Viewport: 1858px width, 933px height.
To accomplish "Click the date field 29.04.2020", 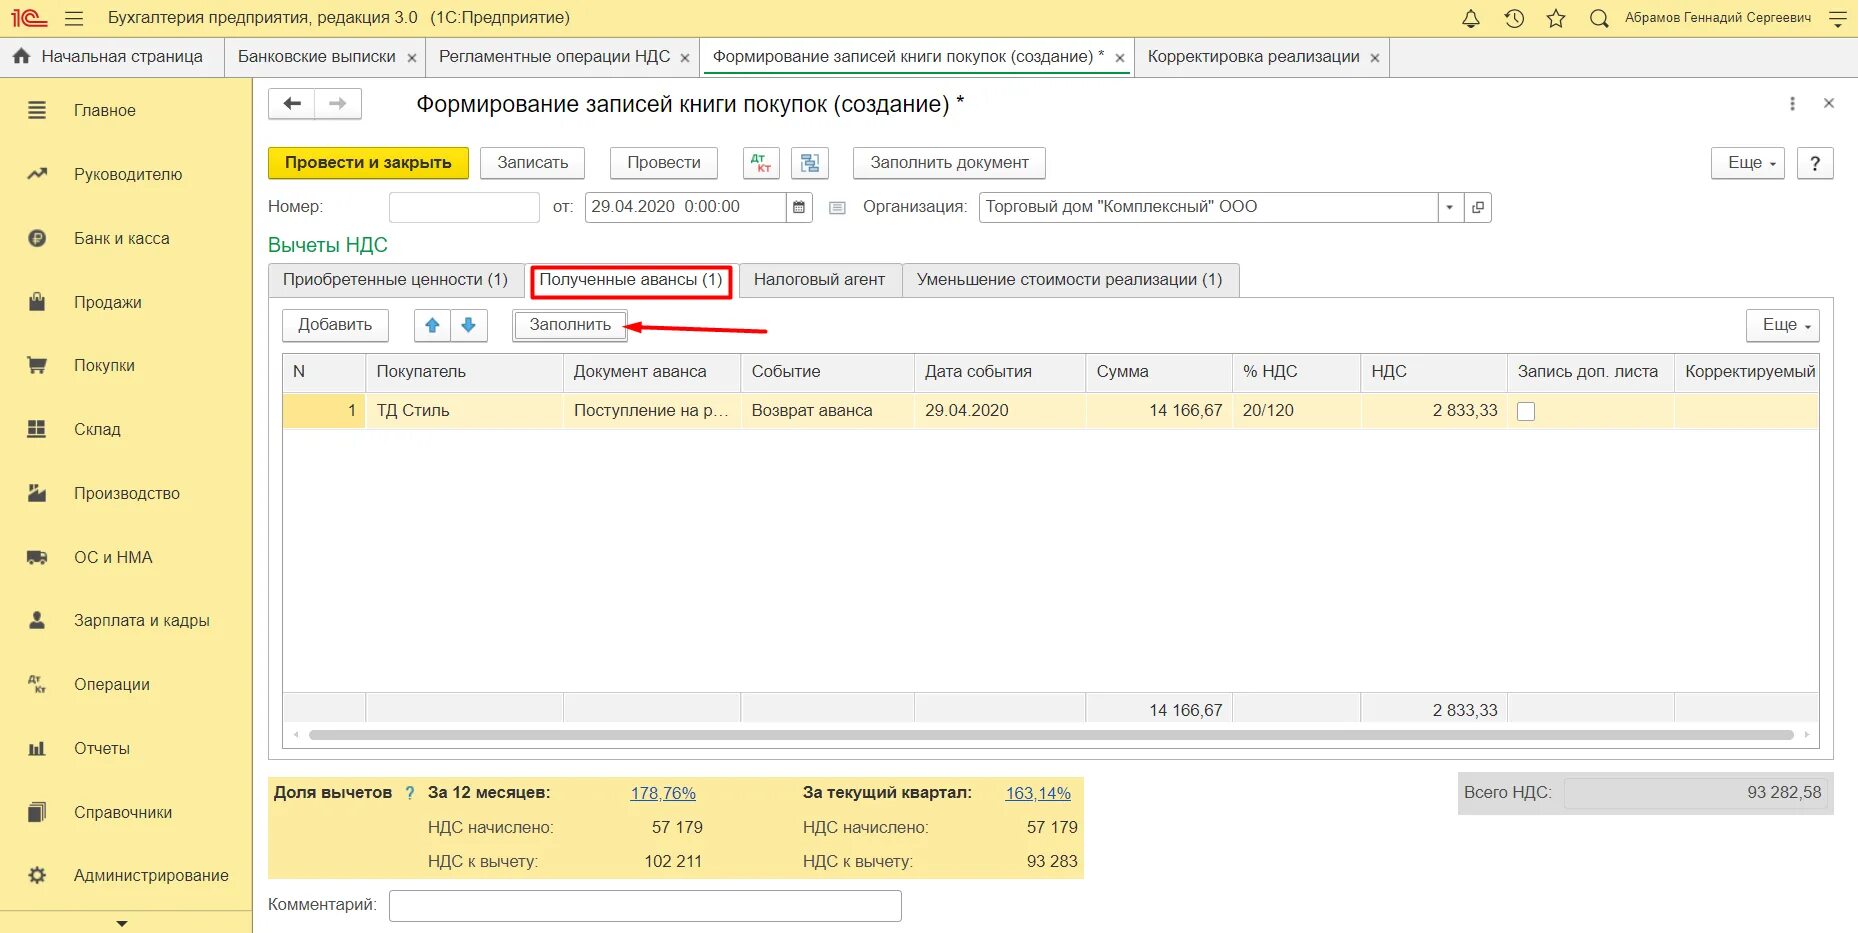I will pos(686,207).
